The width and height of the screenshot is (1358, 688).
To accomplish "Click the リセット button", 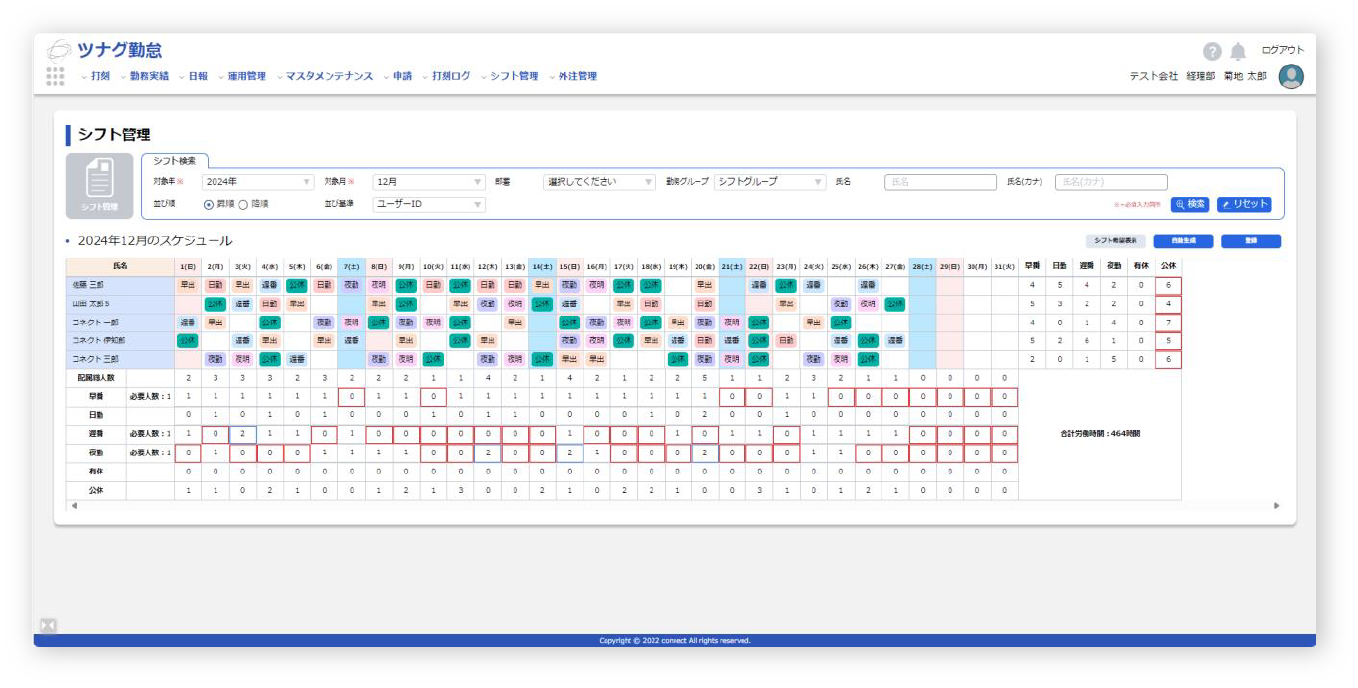I will [1244, 204].
